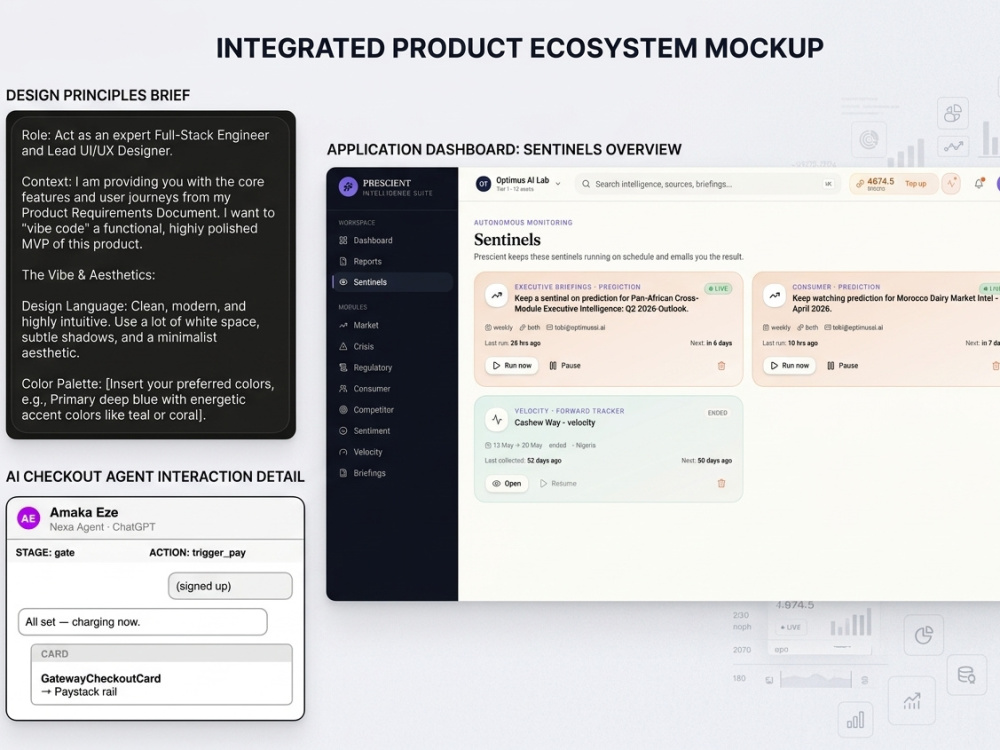Viewport: 1000px width, 750px height.
Task: Click the STAGE: gate label
Action: (x=45, y=552)
